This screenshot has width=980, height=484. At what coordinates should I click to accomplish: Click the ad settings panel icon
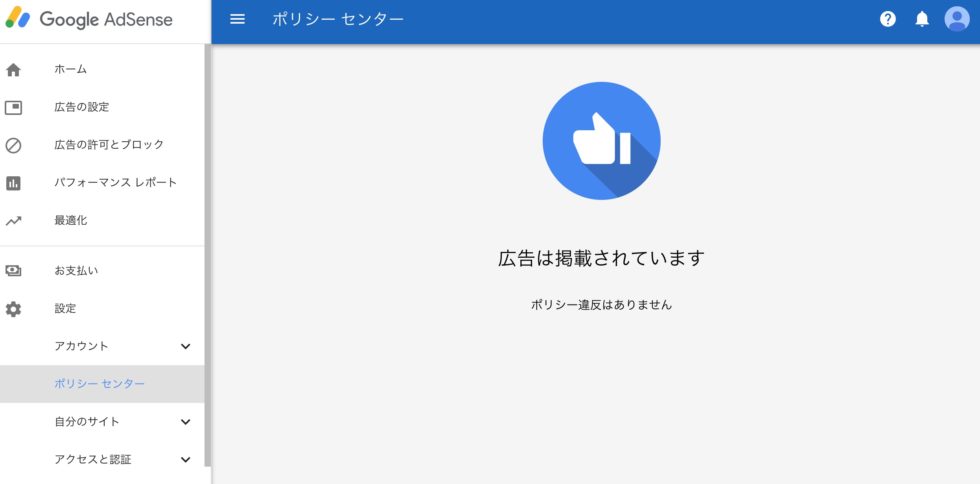(13, 108)
